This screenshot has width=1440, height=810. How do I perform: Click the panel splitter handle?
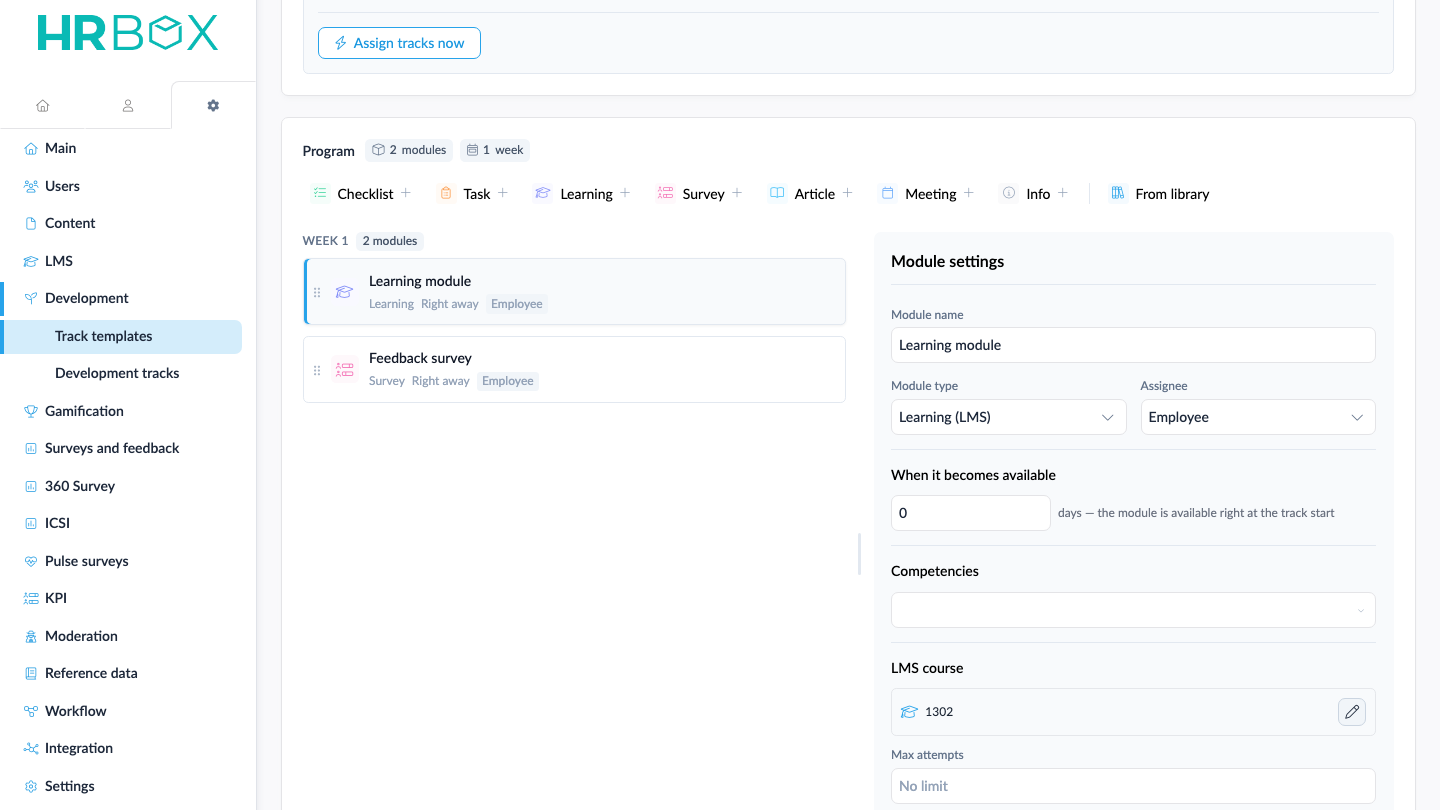coord(860,554)
